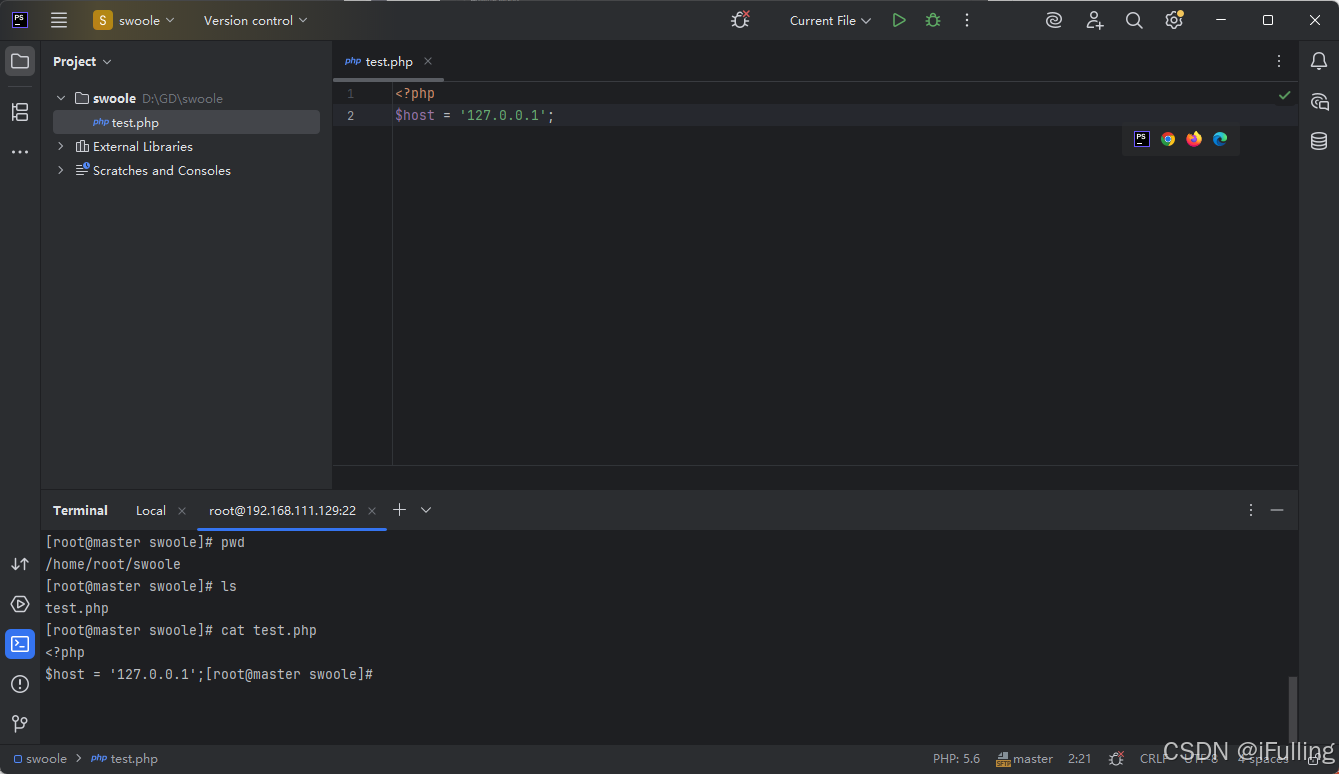
Task: Change PHP: 5.6 language level
Action: pyautogui.click(x=956, y=759)
